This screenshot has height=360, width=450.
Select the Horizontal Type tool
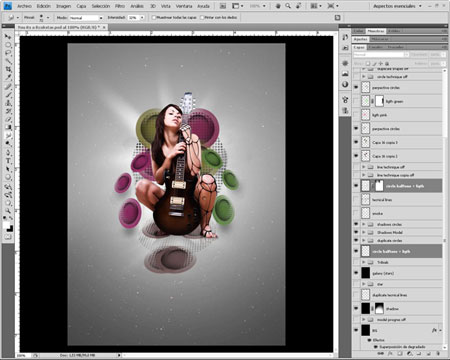coord(8,161)
